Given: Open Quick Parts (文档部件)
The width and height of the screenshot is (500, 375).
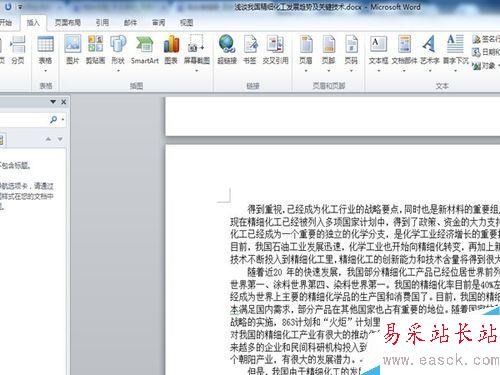Looking at the screenshot, I should (404, 53).
